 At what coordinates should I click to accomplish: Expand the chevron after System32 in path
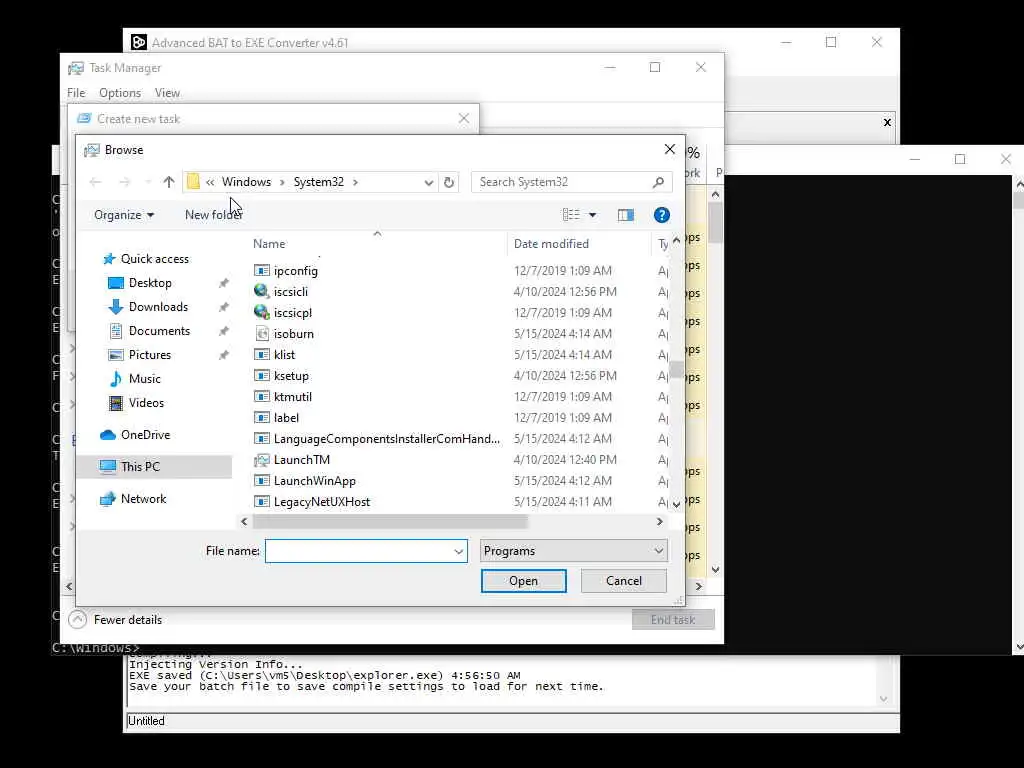pos(355,182)
